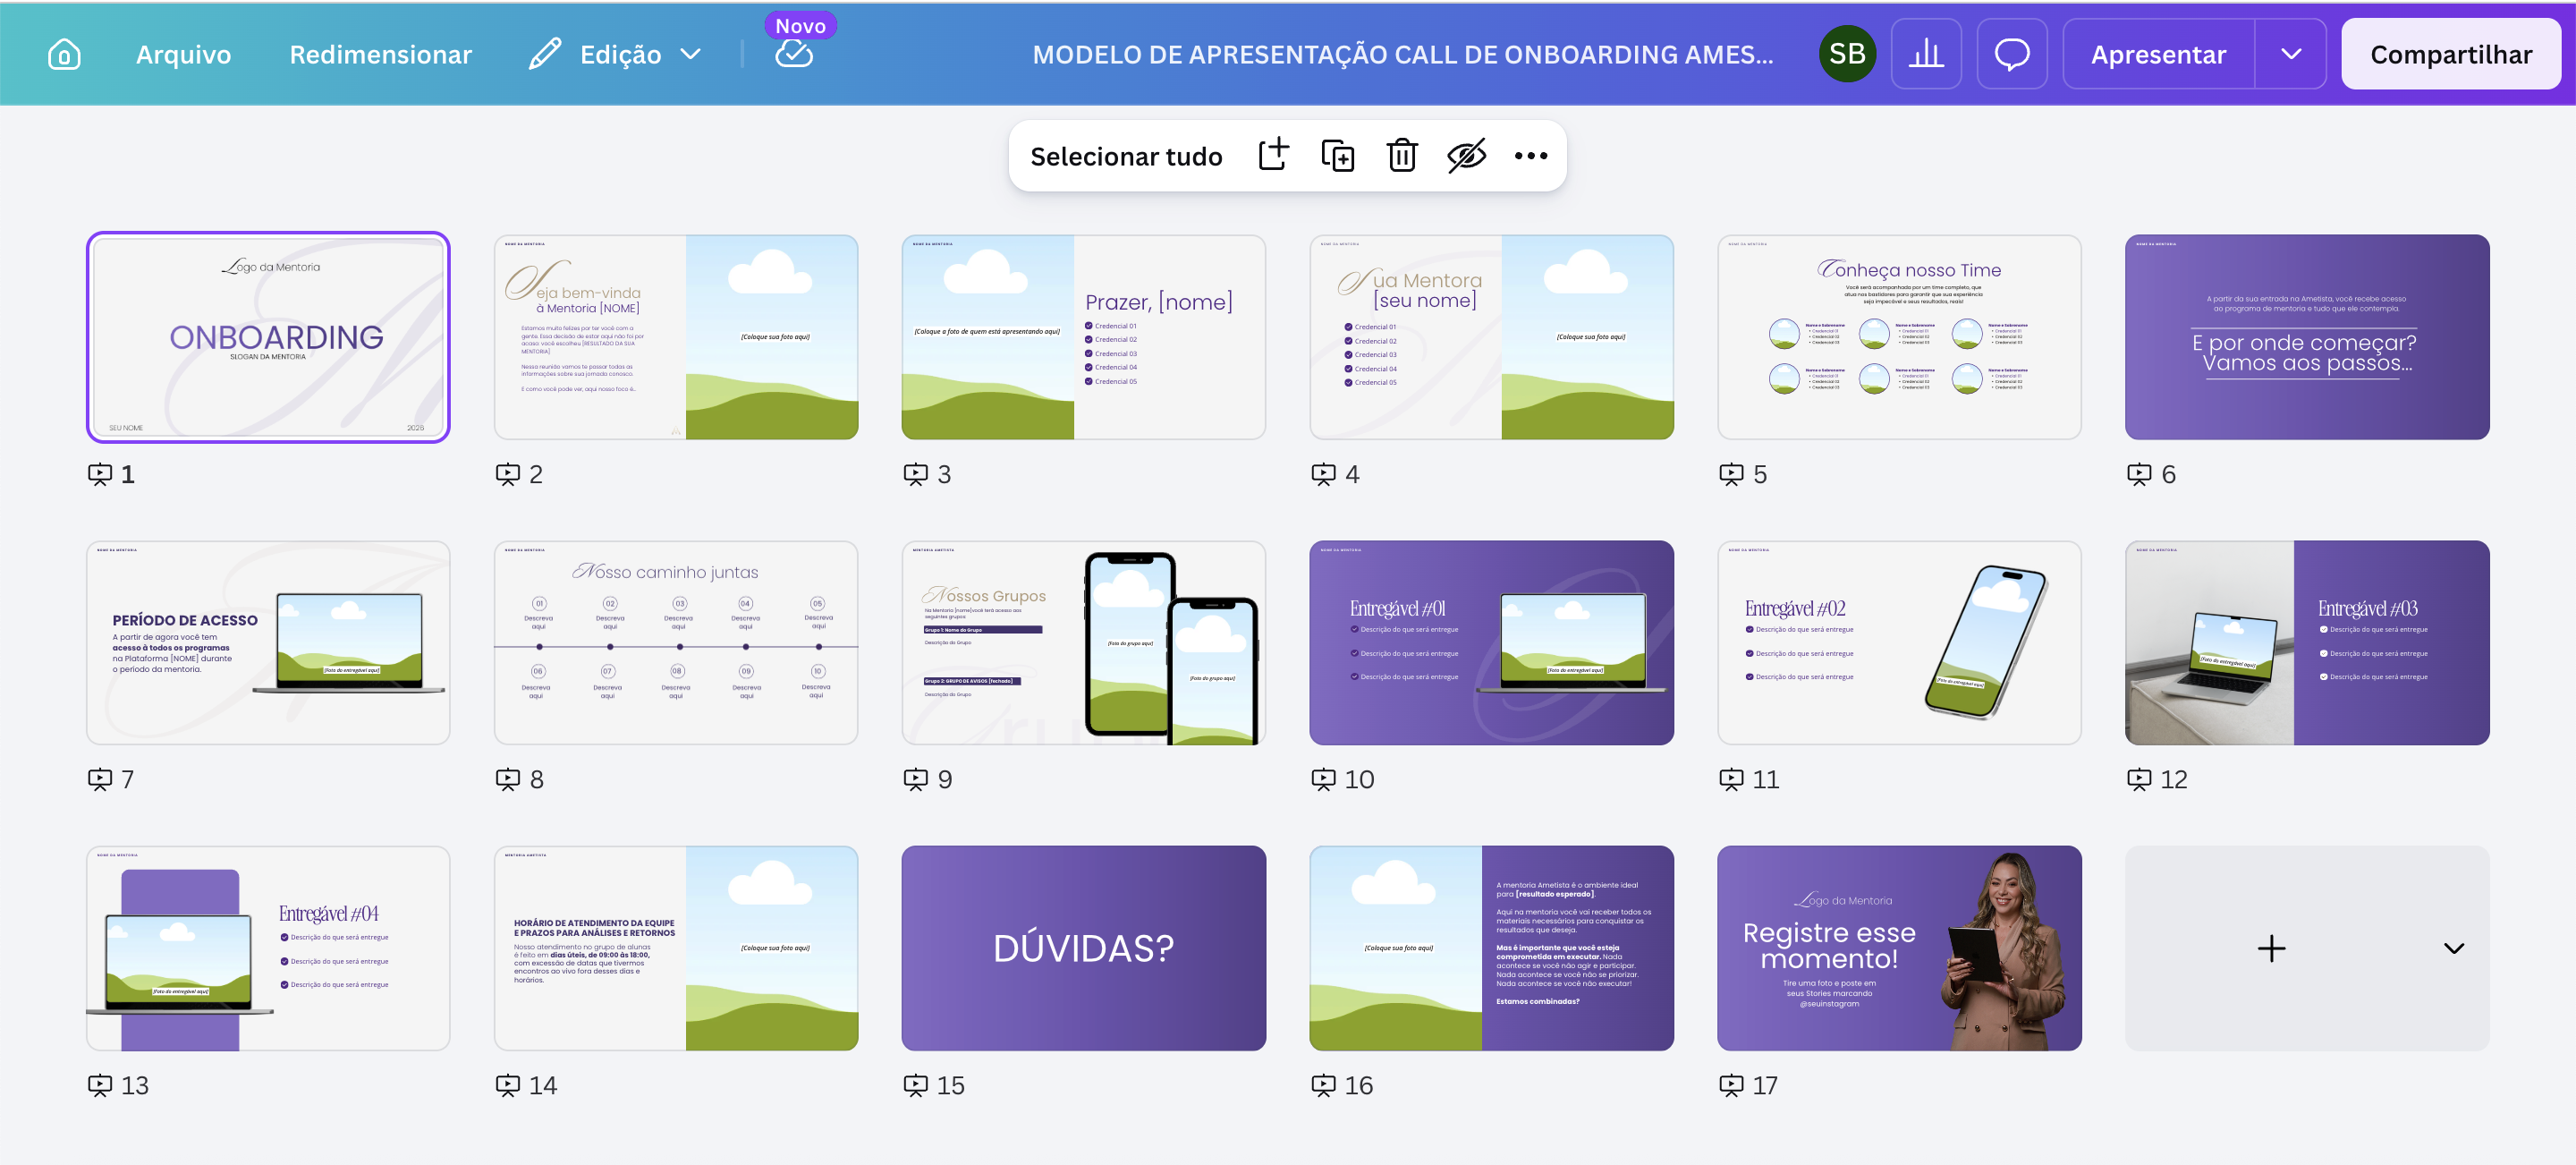2576x1165 pixels.
Task: Add a new page with plus button
Action: tap(2271, 948)
